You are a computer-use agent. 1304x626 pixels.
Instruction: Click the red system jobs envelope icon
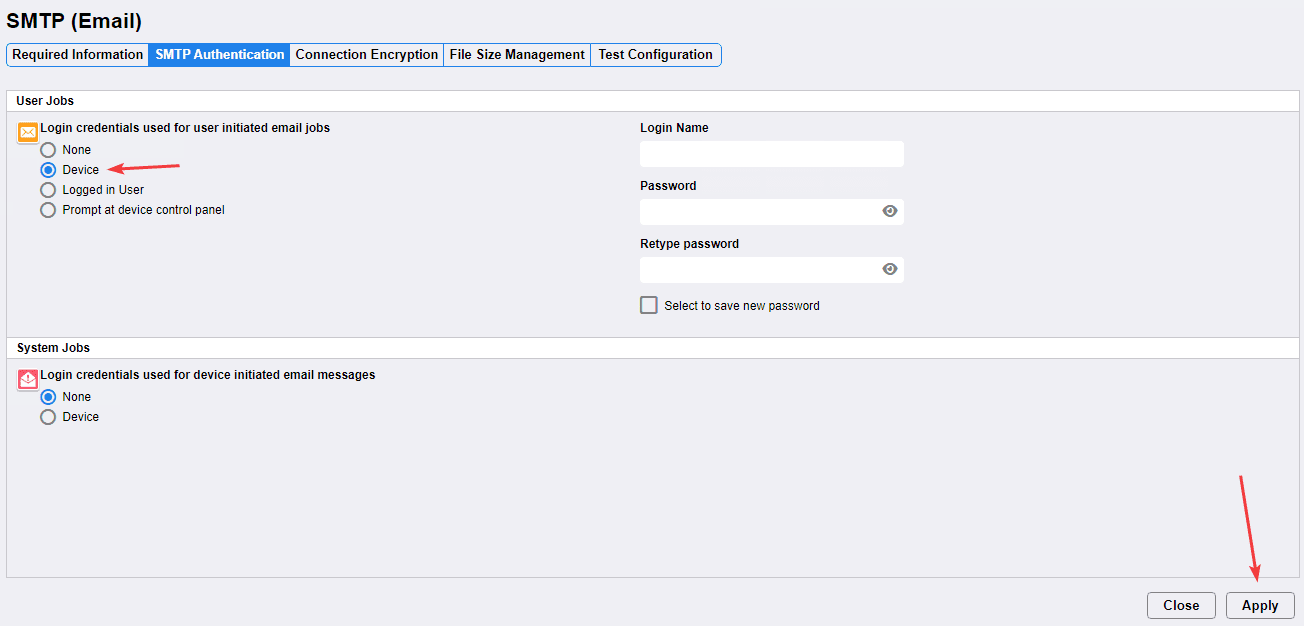click(28, 379)
